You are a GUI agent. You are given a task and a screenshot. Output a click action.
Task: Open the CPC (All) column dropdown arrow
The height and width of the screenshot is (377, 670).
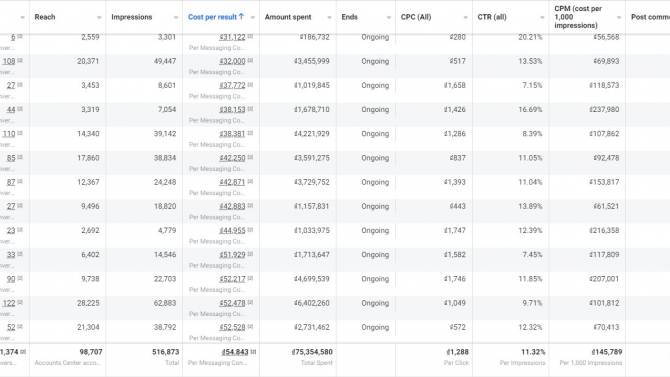coord(466,18)
